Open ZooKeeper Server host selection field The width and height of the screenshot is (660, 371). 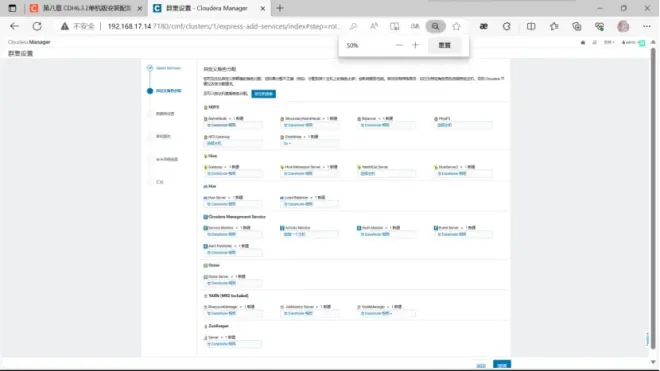click(x=233, y=344)
